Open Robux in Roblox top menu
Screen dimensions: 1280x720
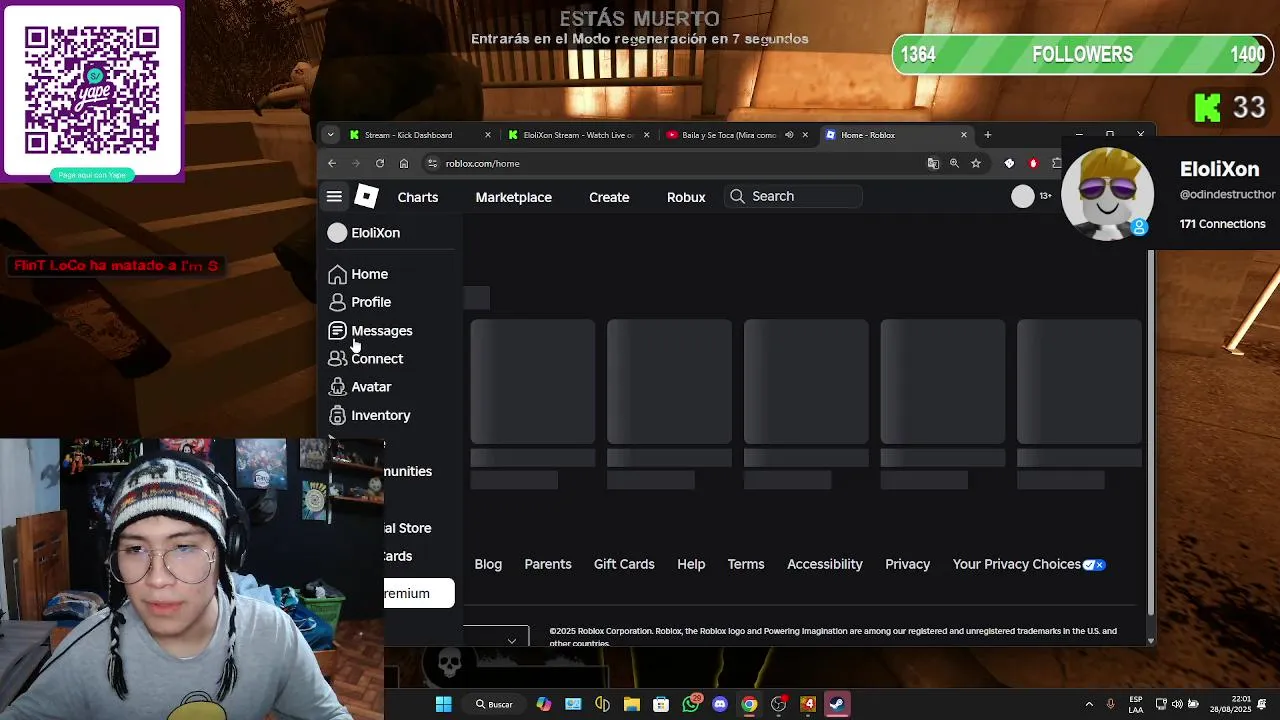tap(686, 197)
